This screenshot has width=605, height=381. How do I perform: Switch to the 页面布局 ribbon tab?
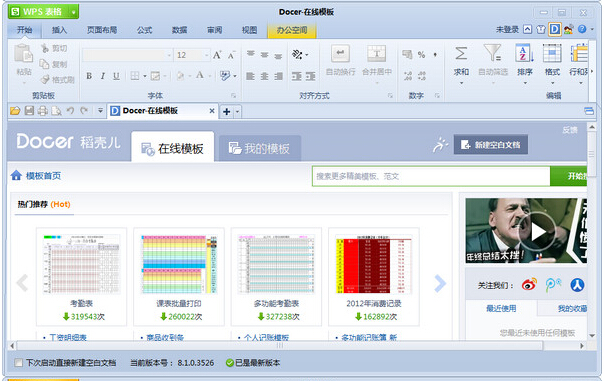[102, 30]
